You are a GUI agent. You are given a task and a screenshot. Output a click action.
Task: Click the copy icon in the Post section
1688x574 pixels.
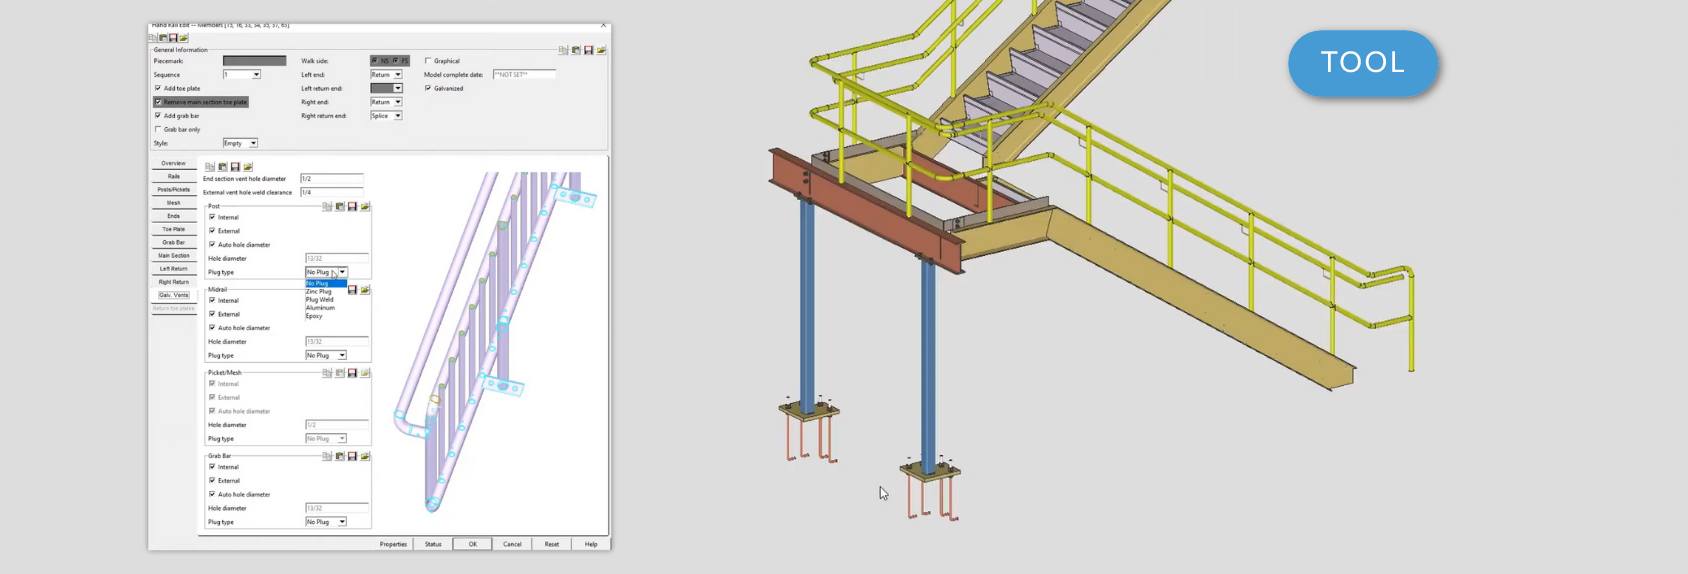(x=327, y=207)
